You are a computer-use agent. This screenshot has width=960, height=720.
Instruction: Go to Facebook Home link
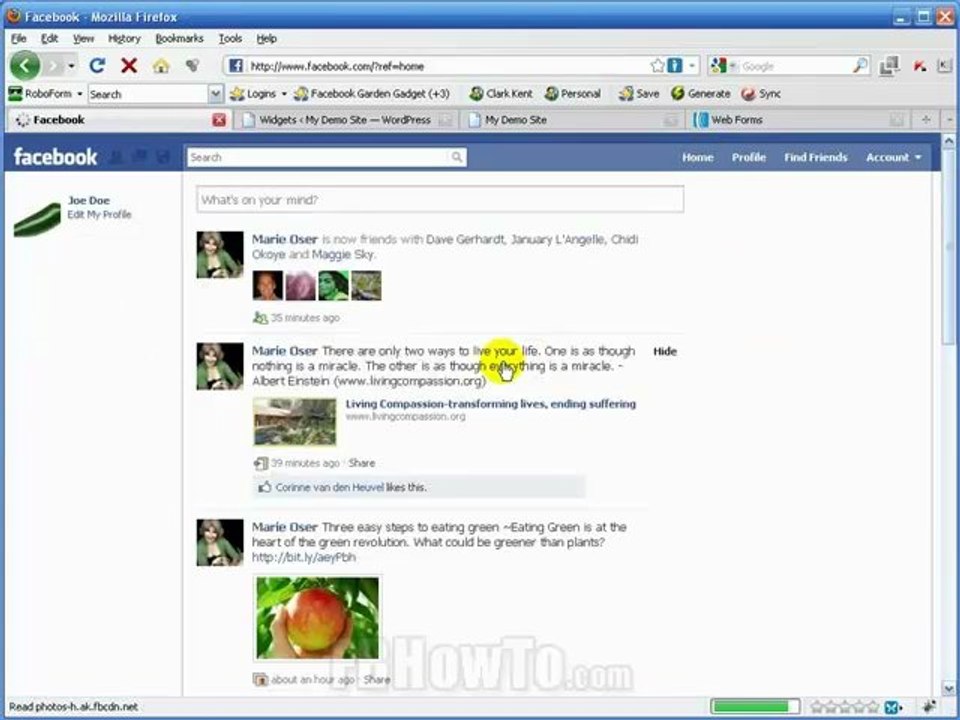coord(697,157)
